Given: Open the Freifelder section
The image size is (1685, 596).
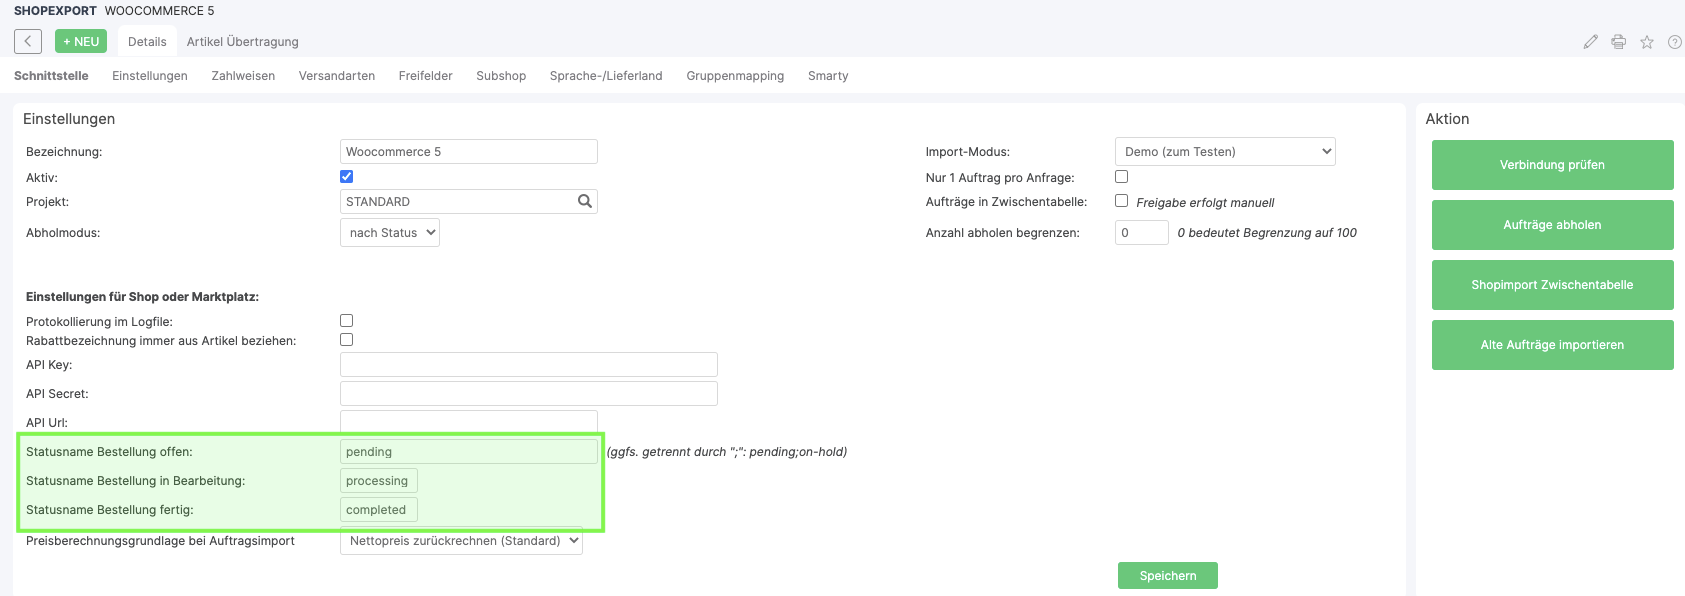Looking at the screenshot, I should [425, 76].
